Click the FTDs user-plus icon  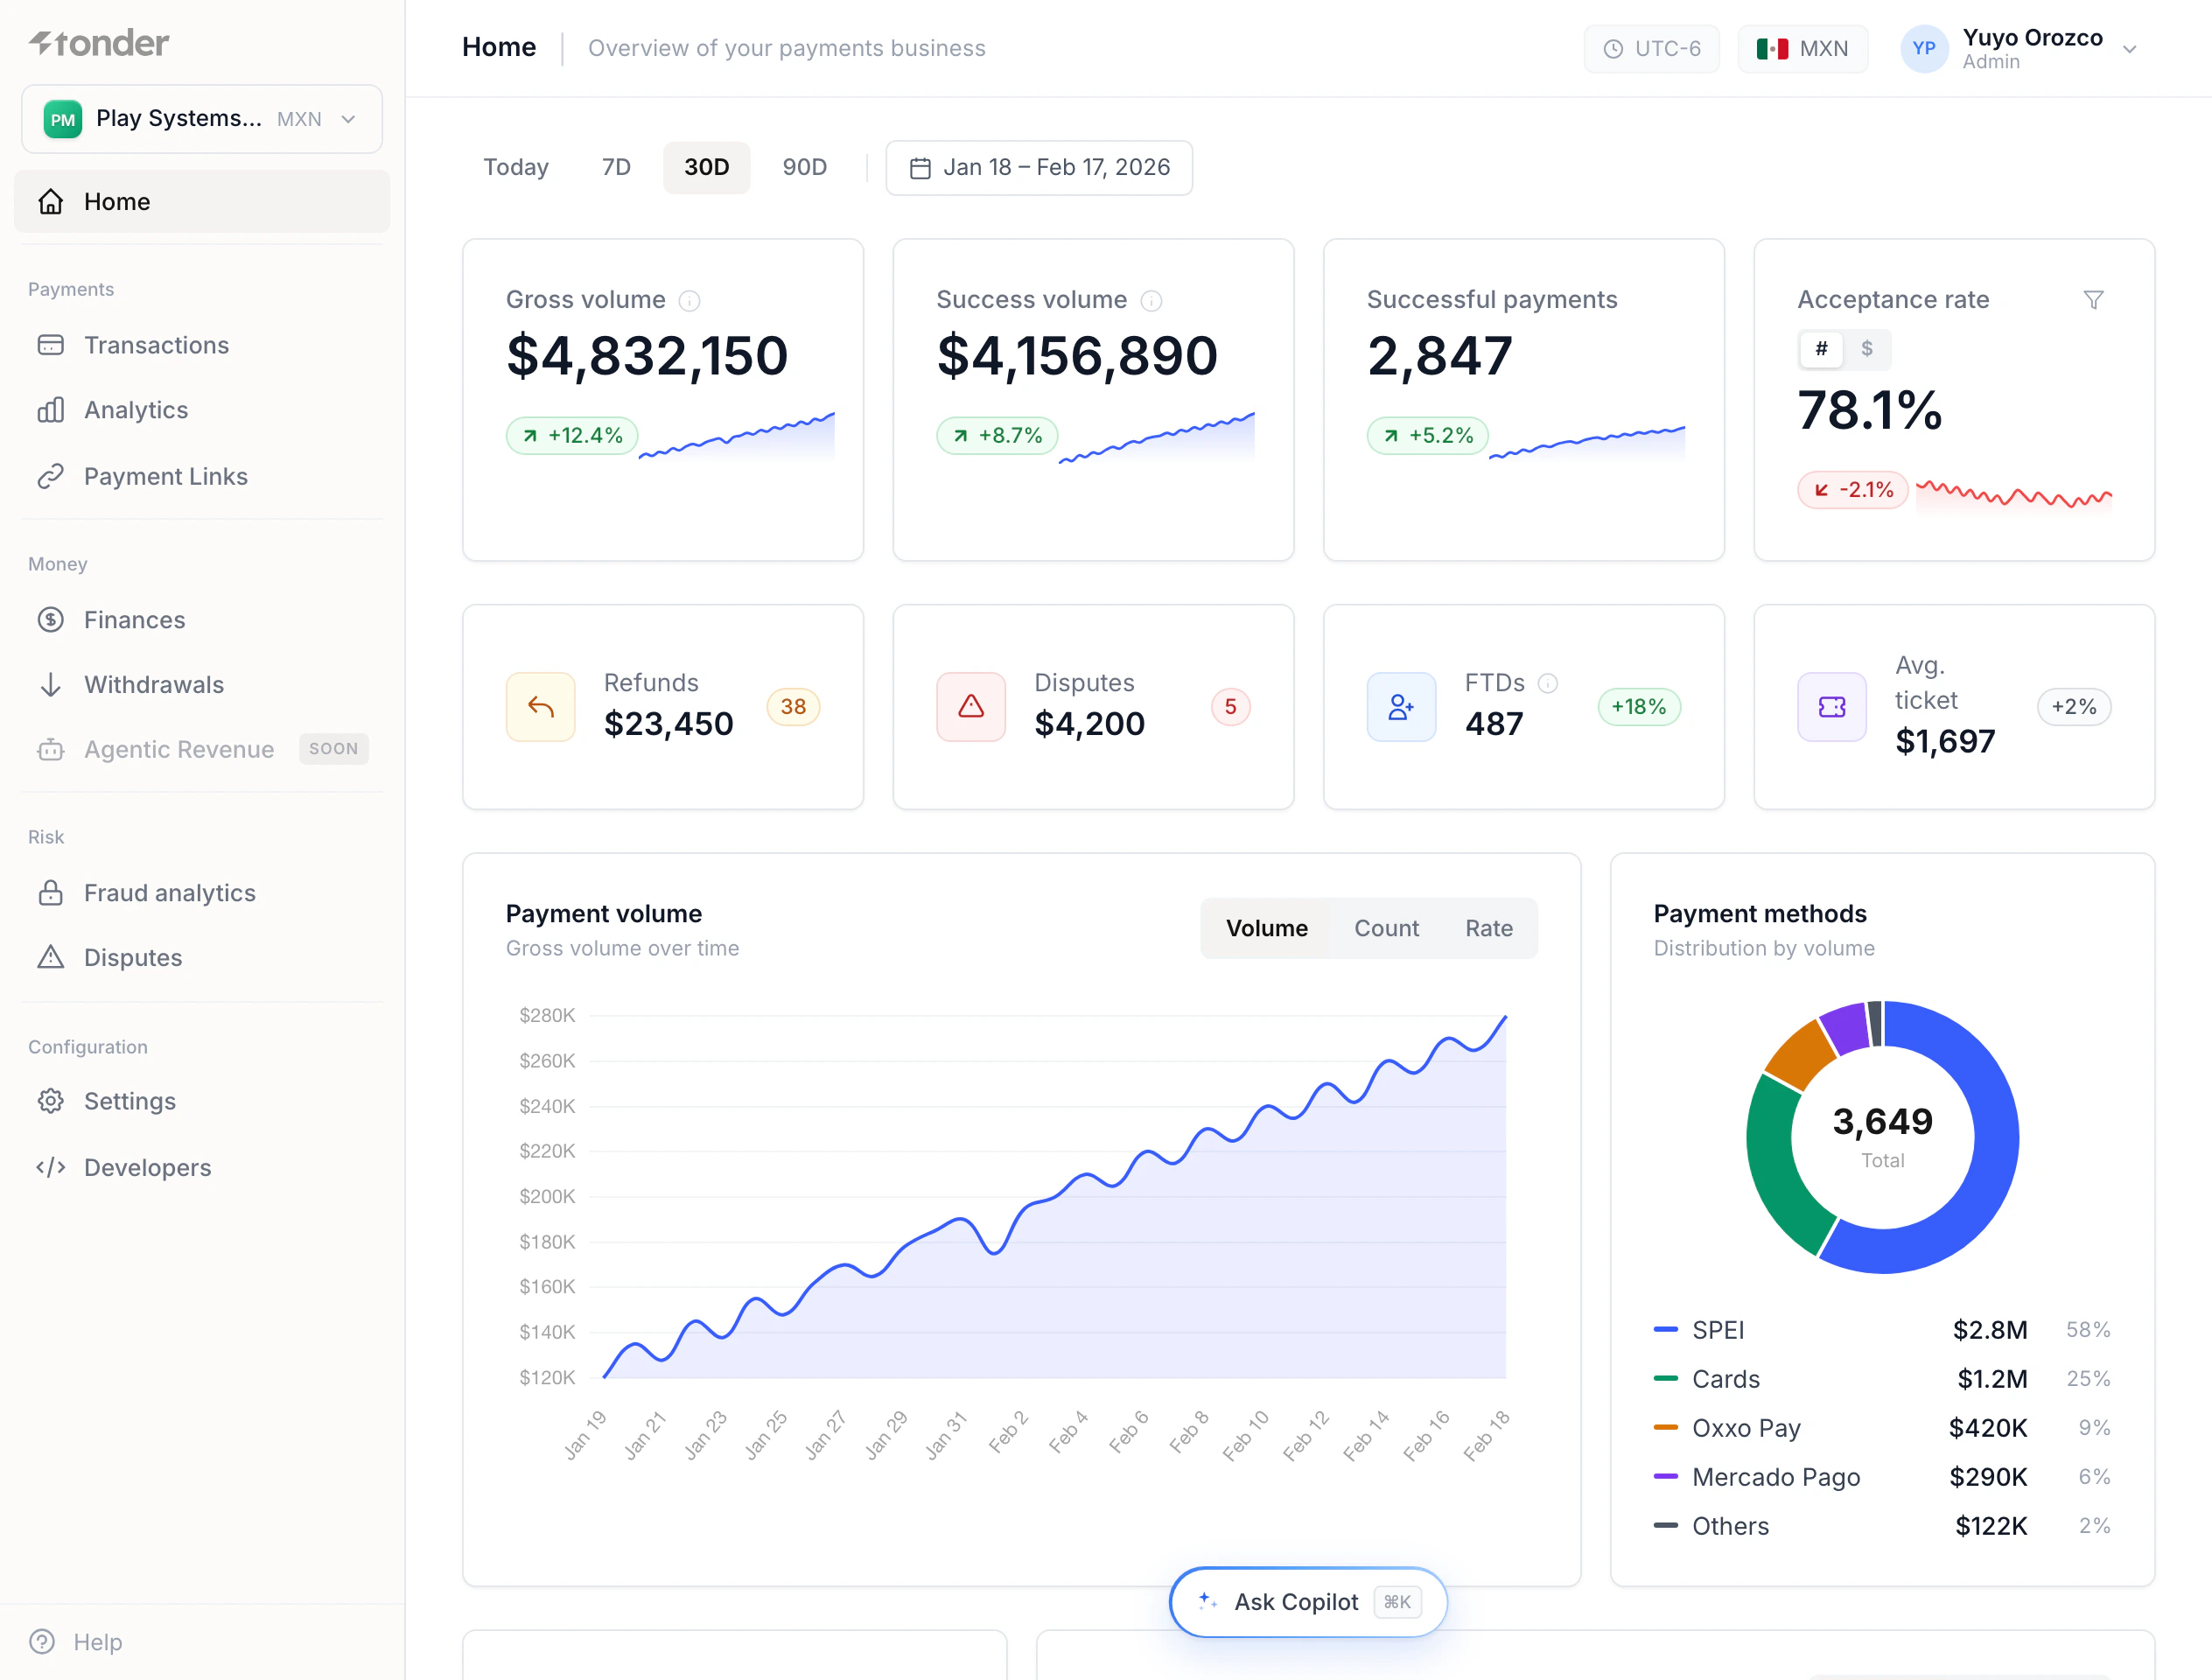pos(1402,707)
